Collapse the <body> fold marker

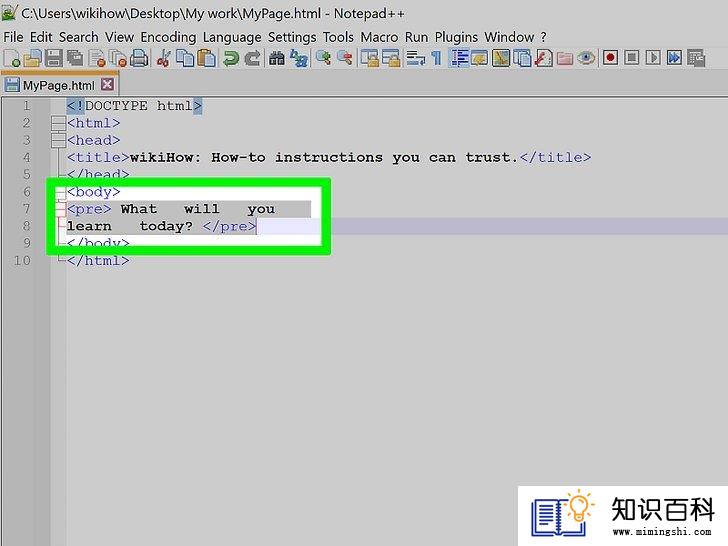point(60,192)
